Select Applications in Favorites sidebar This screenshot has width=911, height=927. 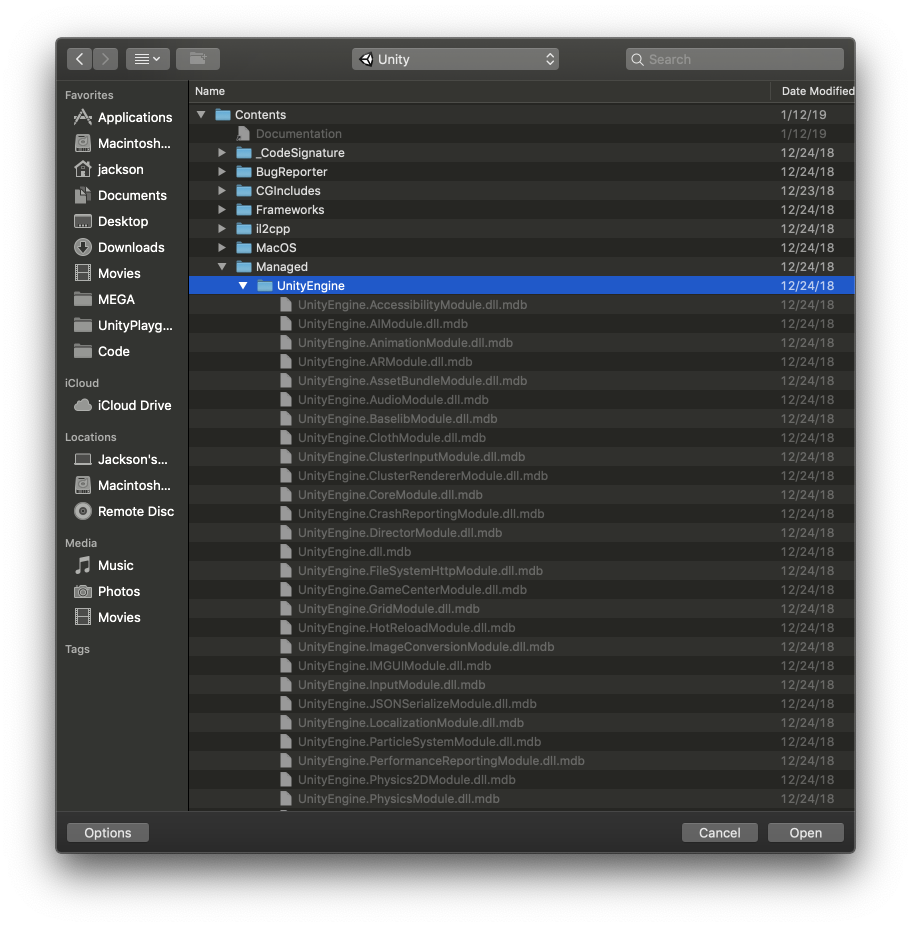124,117
